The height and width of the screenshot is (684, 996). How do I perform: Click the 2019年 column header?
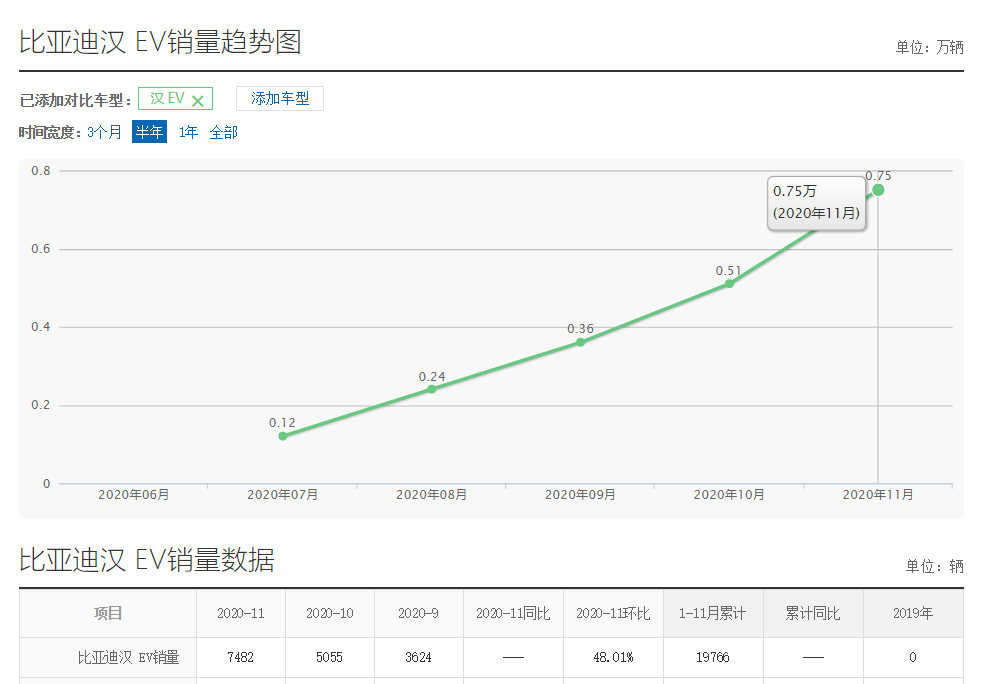[913, 613]
